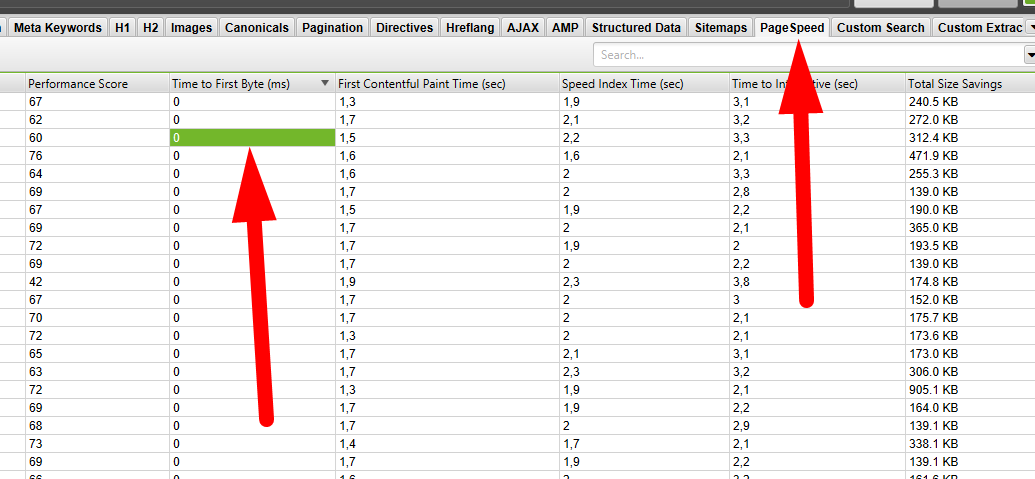Viewport: 1035px width, 479px height.
Task: Click the Performance Score value 73
Action: tap(97, 443)
